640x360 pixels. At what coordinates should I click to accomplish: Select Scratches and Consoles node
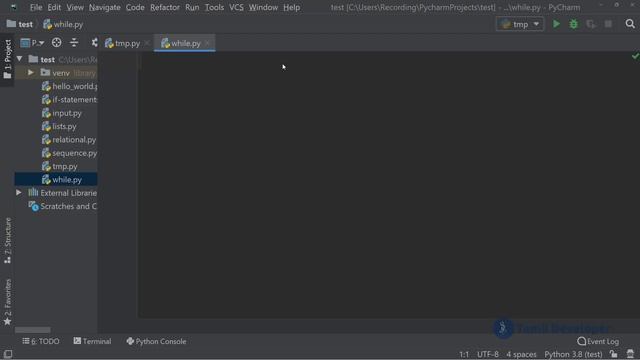[x=62, y=207]
